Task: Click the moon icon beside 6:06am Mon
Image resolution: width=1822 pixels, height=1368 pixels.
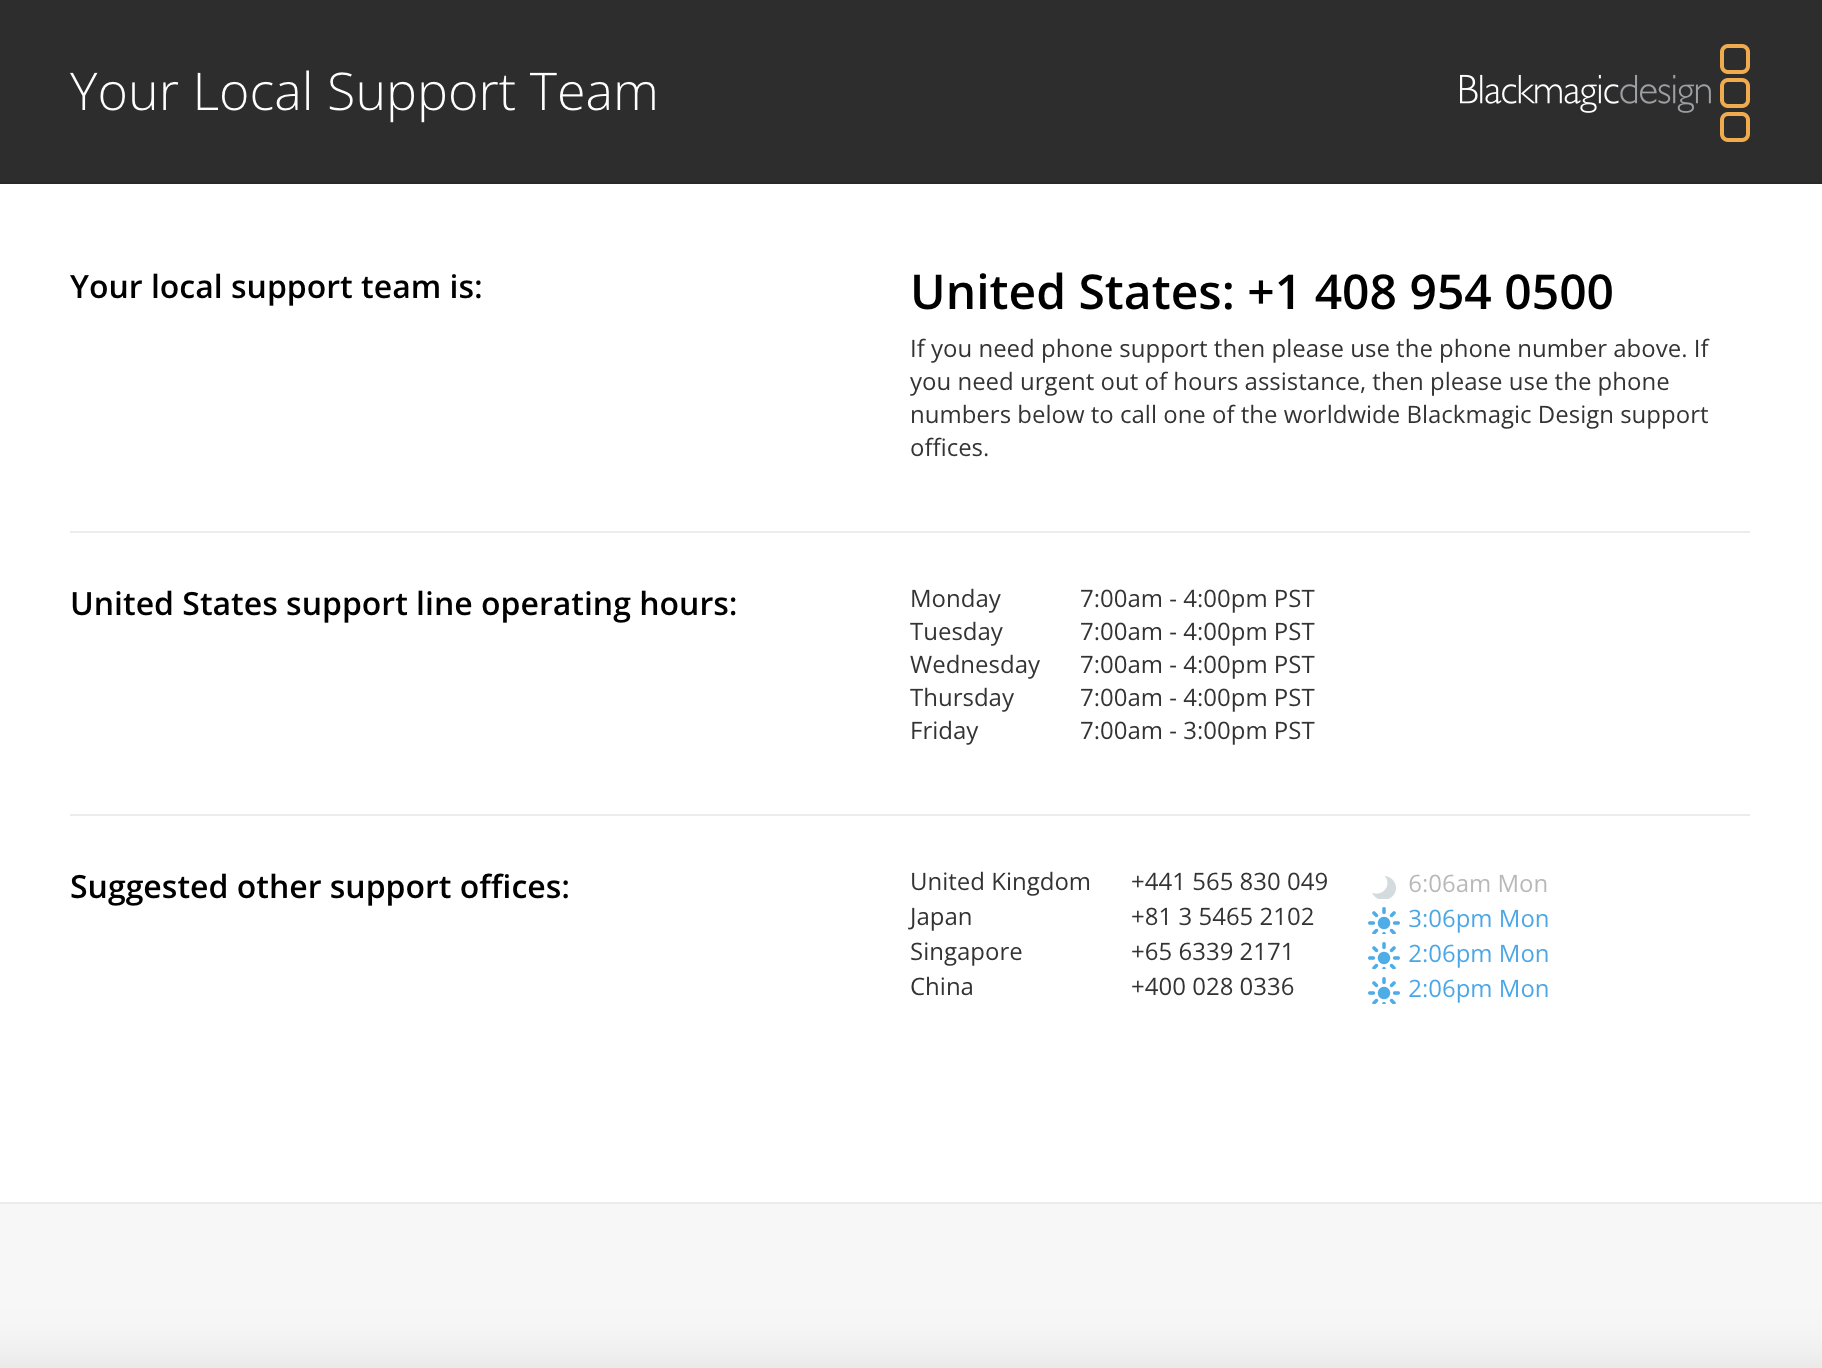Action: click(1383, 886)
